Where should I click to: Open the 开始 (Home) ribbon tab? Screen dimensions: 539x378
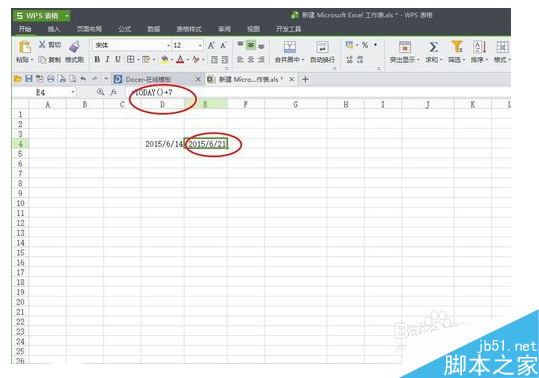[x=25, y=29]
